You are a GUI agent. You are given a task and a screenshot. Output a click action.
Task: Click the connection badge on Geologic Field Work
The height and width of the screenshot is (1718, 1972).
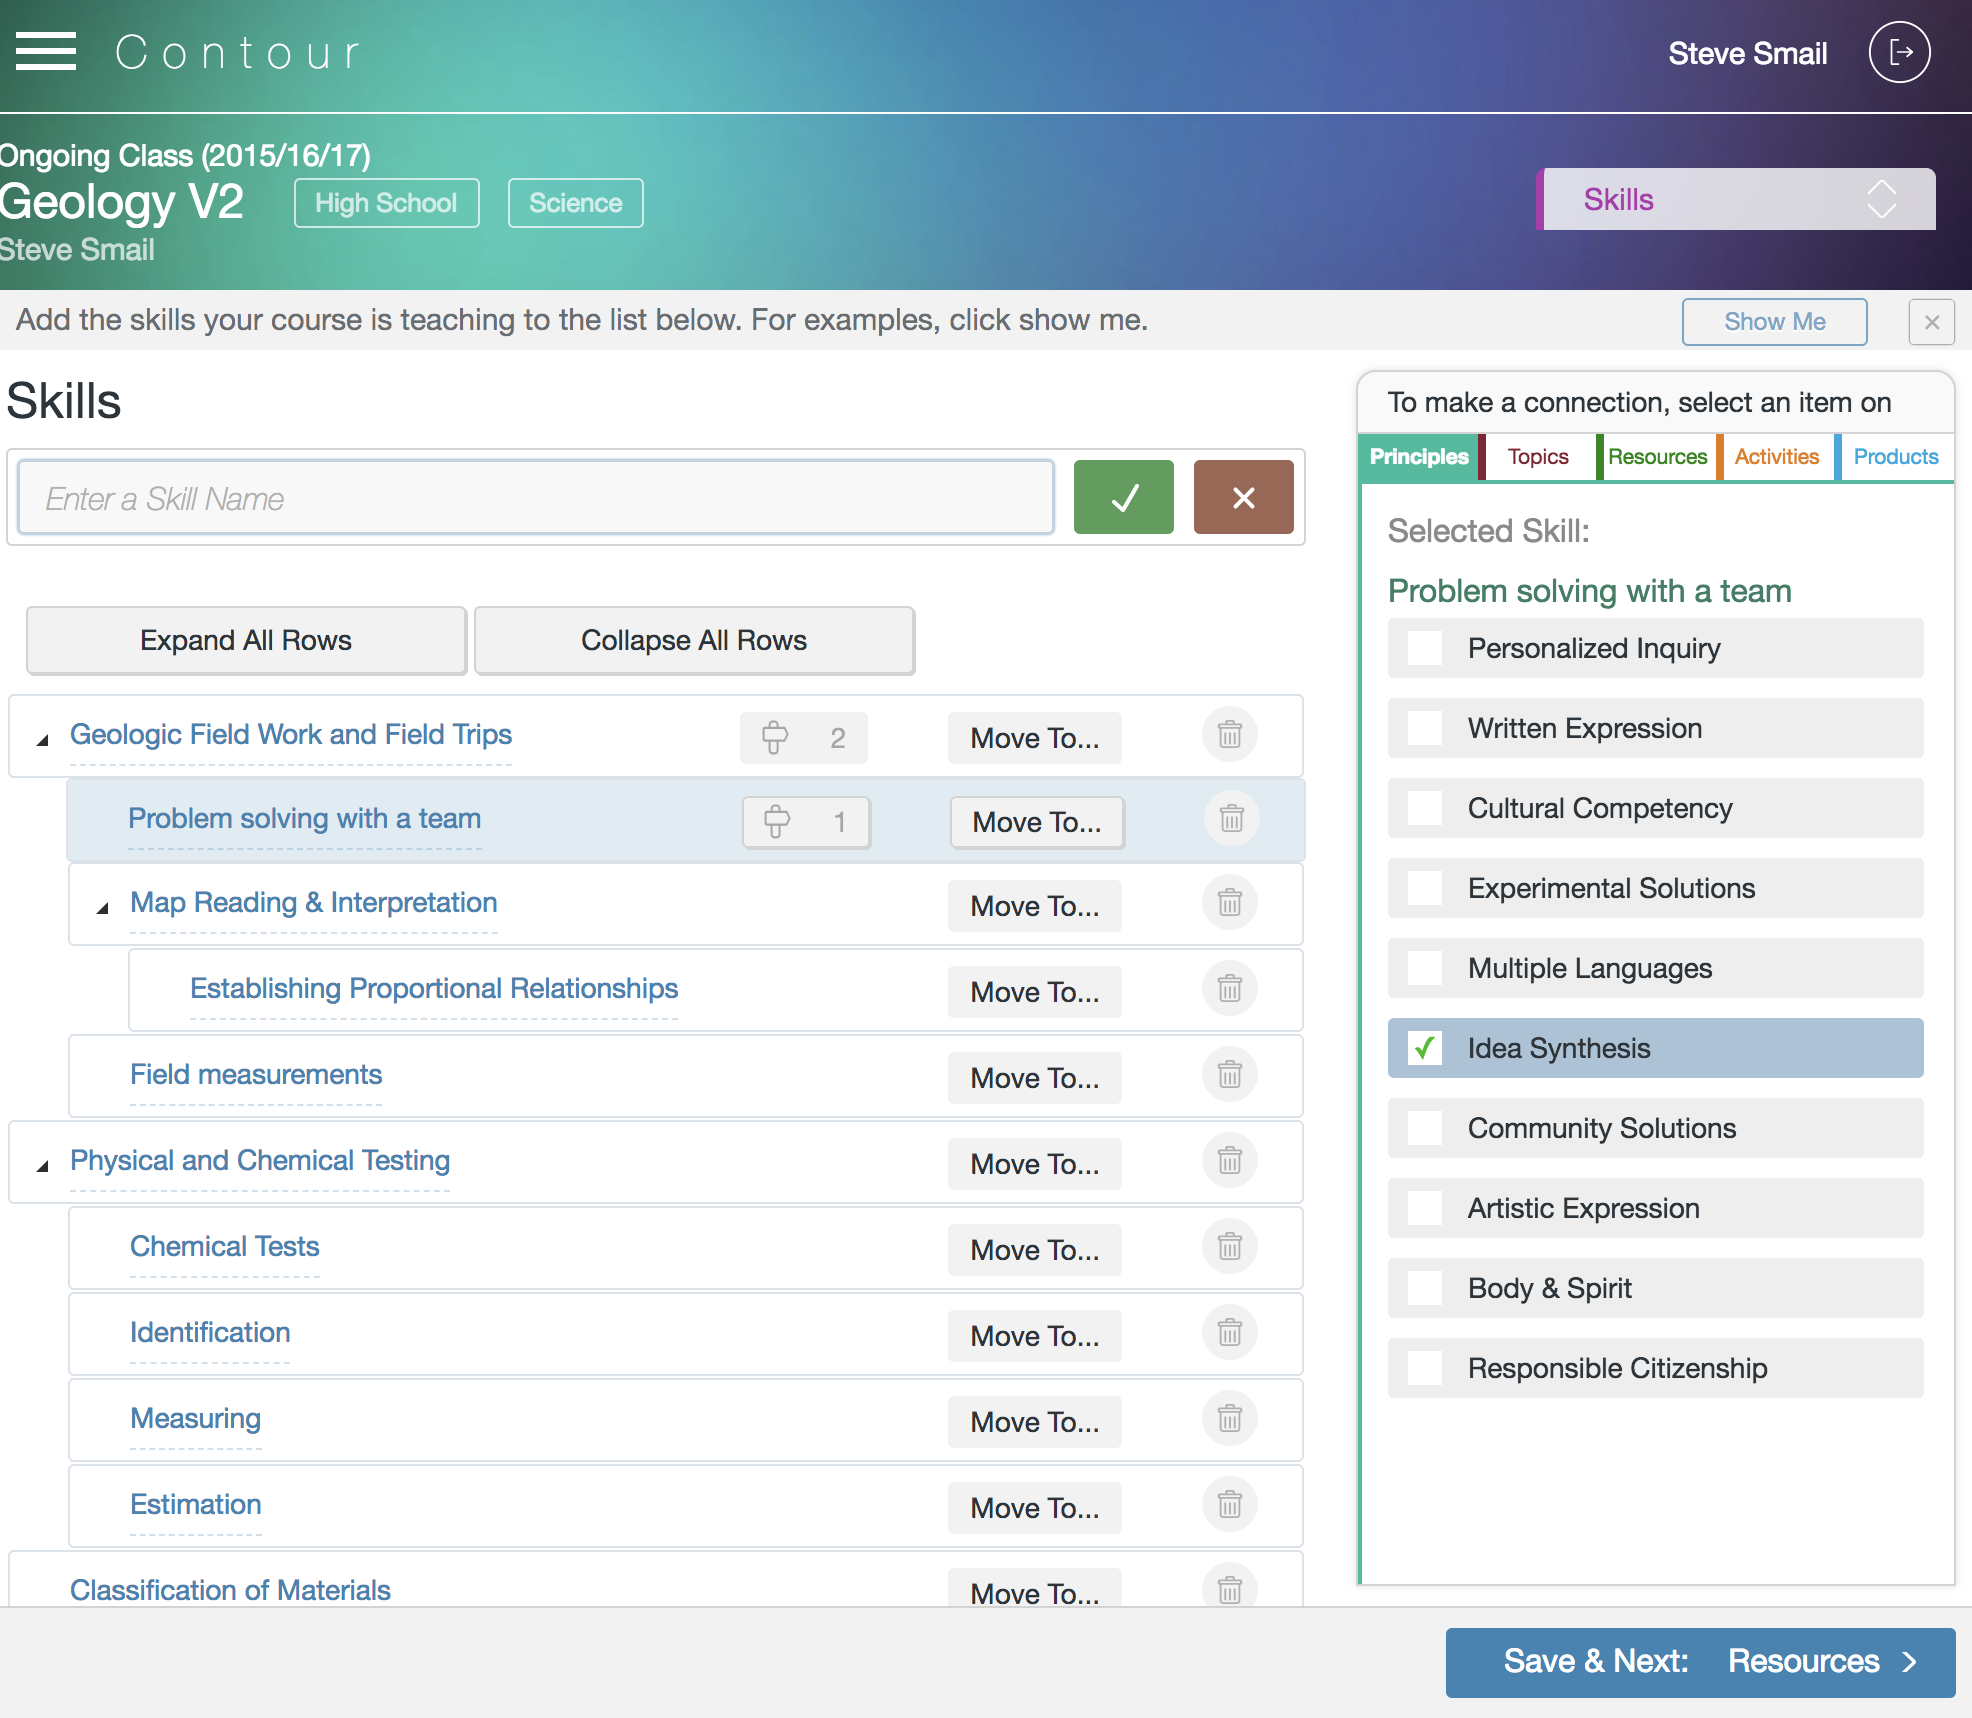click(x=802, y=737)
